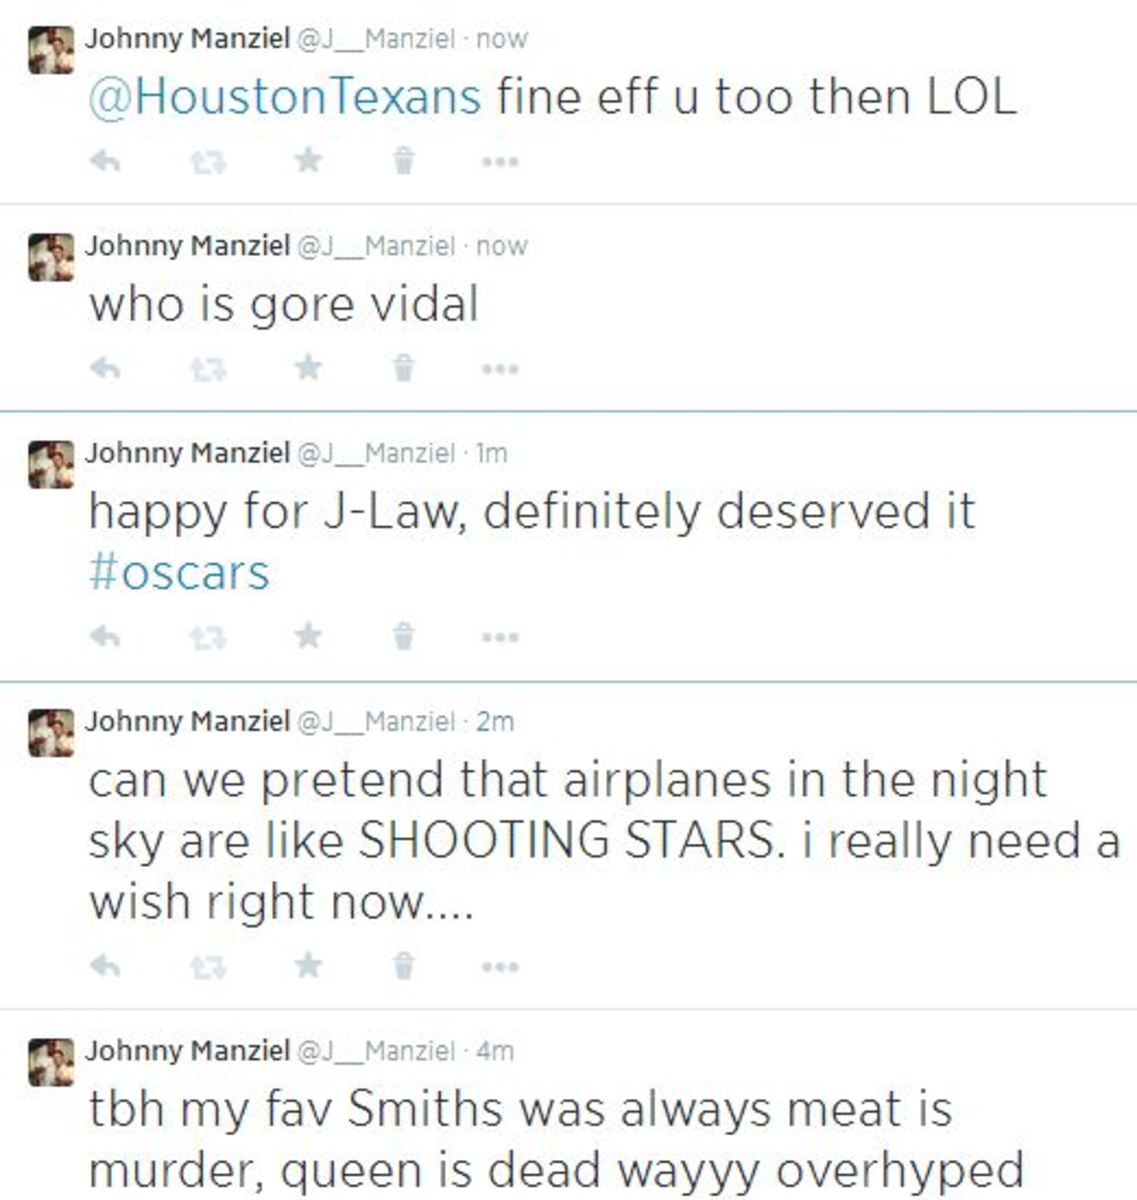The width and height of the screenshot is (1137, 1200).
Task: Favorite the 'who is gore vidal' tweet
Action: pyautogui.click(x=306, y=367)
